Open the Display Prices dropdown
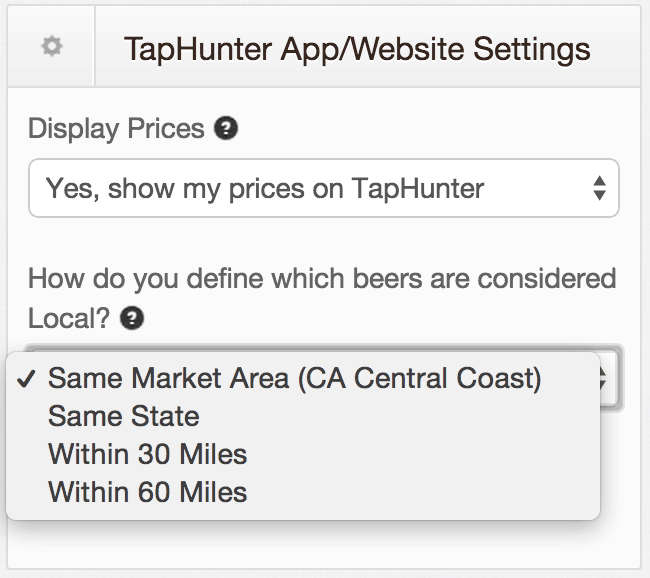Viewport: 650px width, 578px height. tap(324, 188)
